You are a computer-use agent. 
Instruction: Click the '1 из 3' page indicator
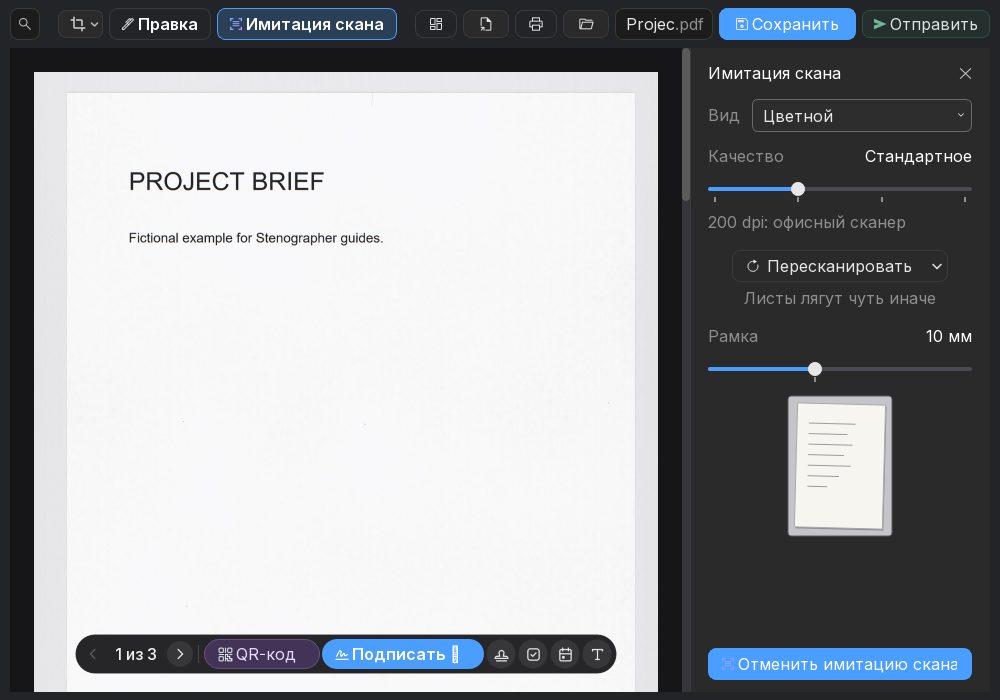(x=136, y=654)
